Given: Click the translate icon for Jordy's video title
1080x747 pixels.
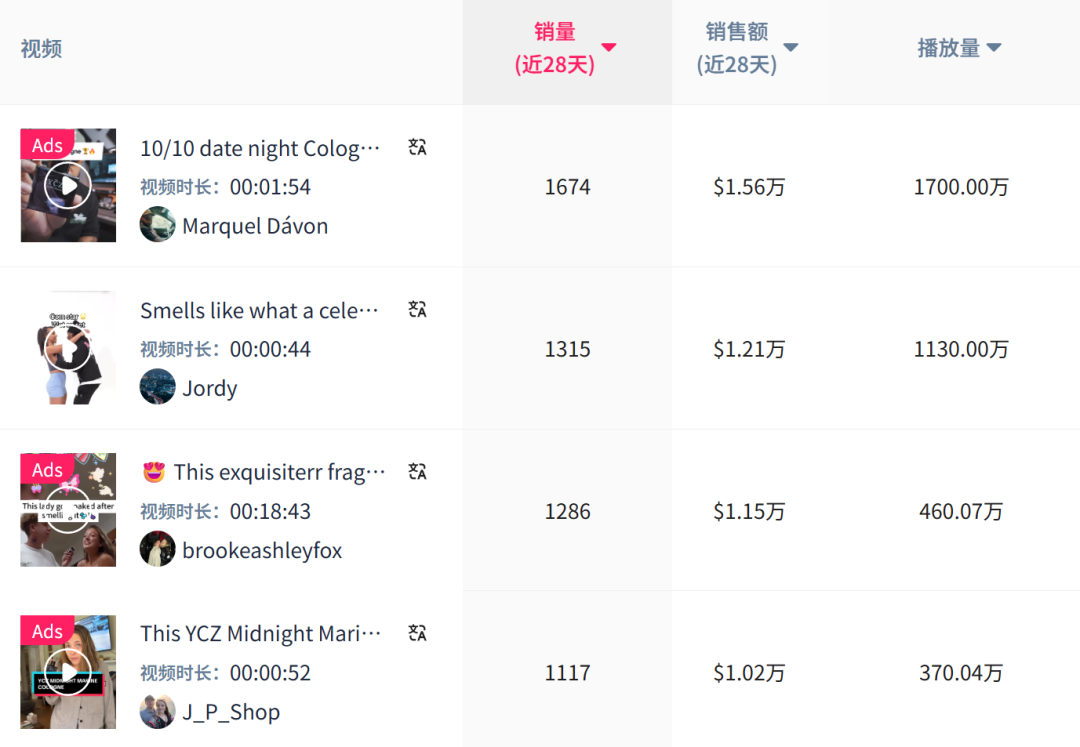Looking at the screenshot, I should point(417,309).
